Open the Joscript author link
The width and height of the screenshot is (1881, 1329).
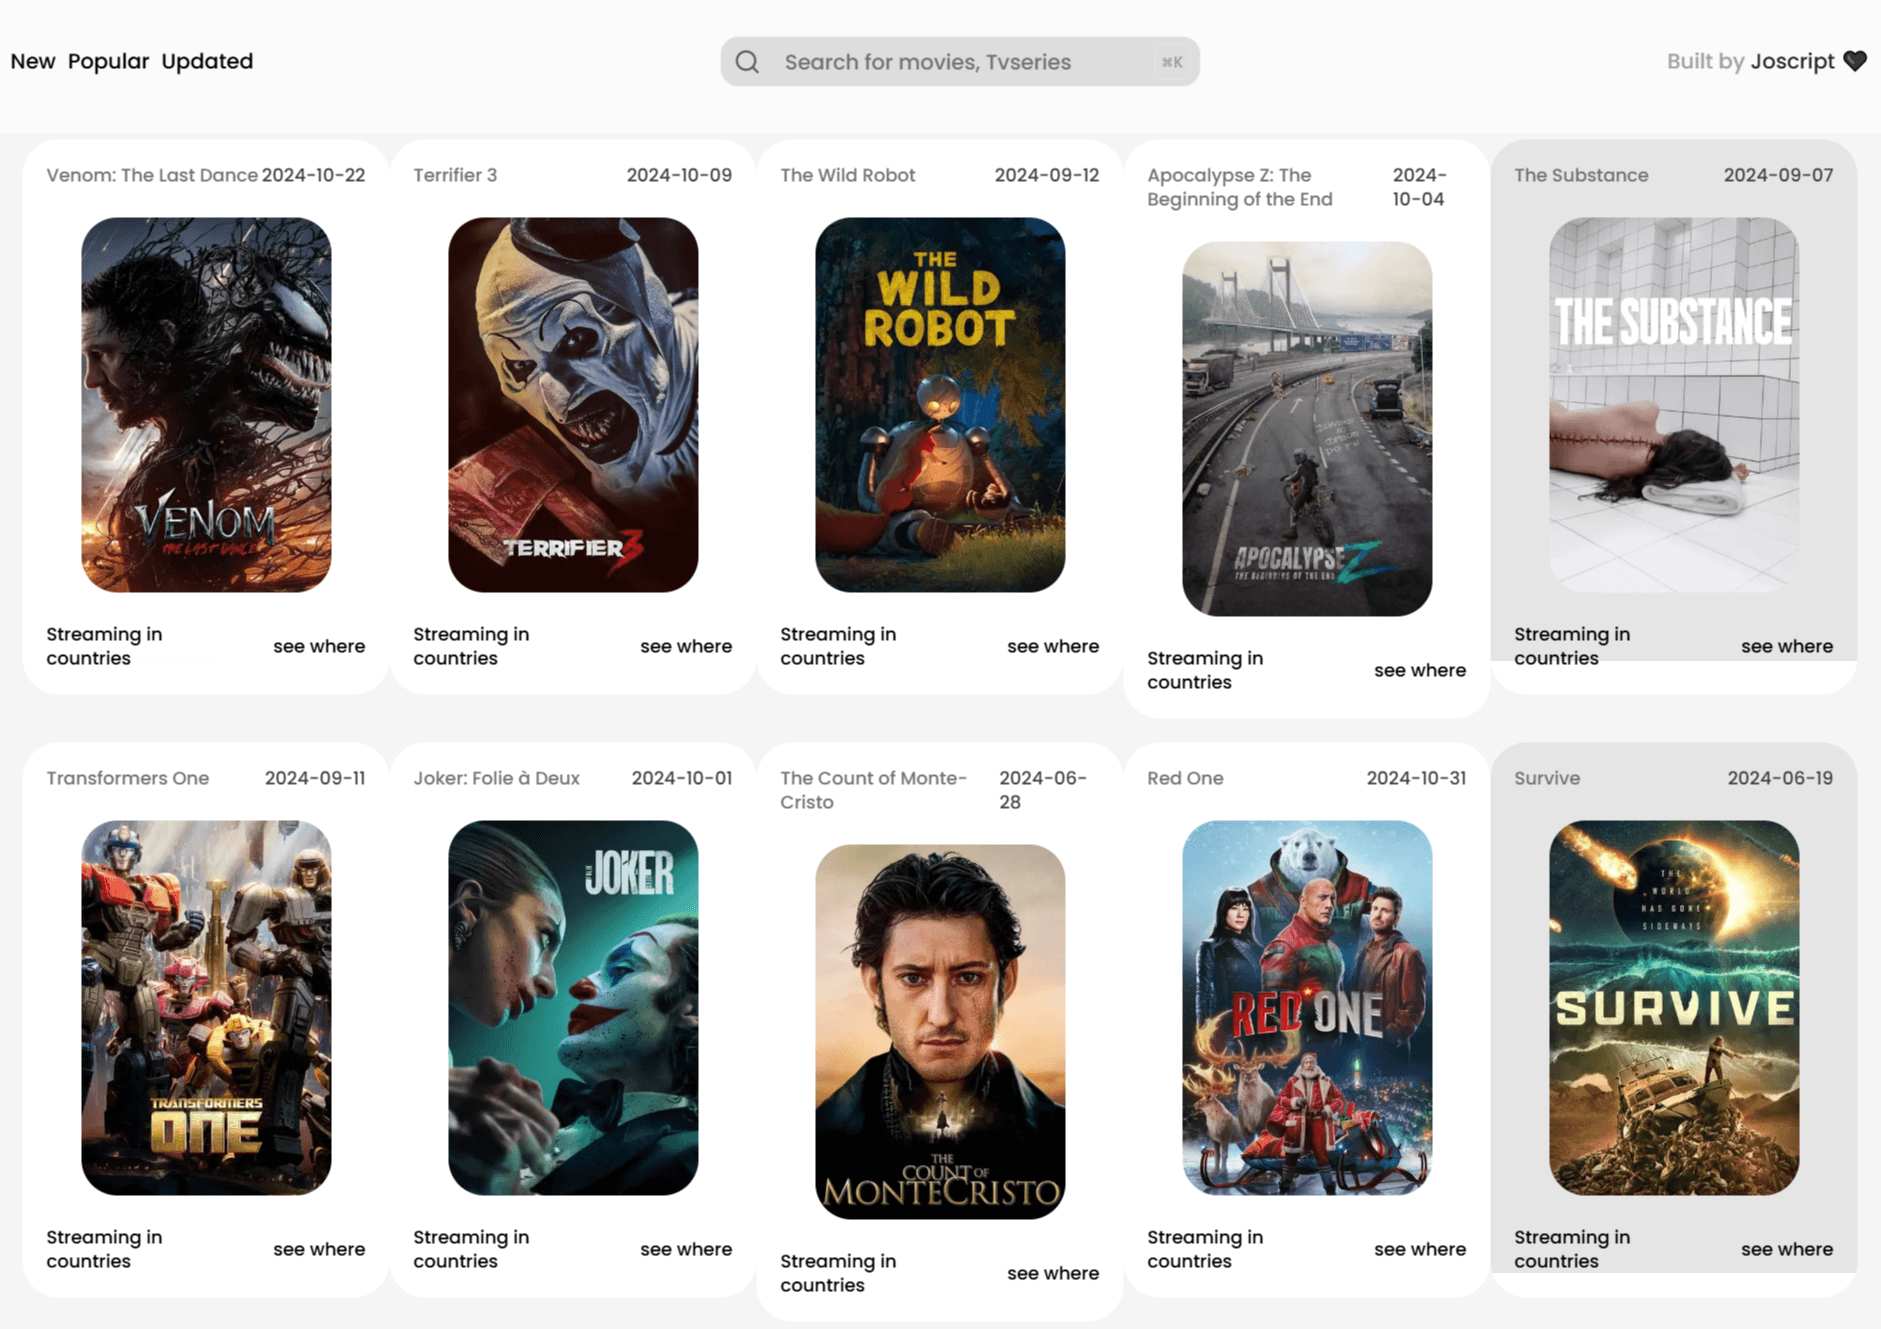pyautogui.click(x=1792, y=61)
